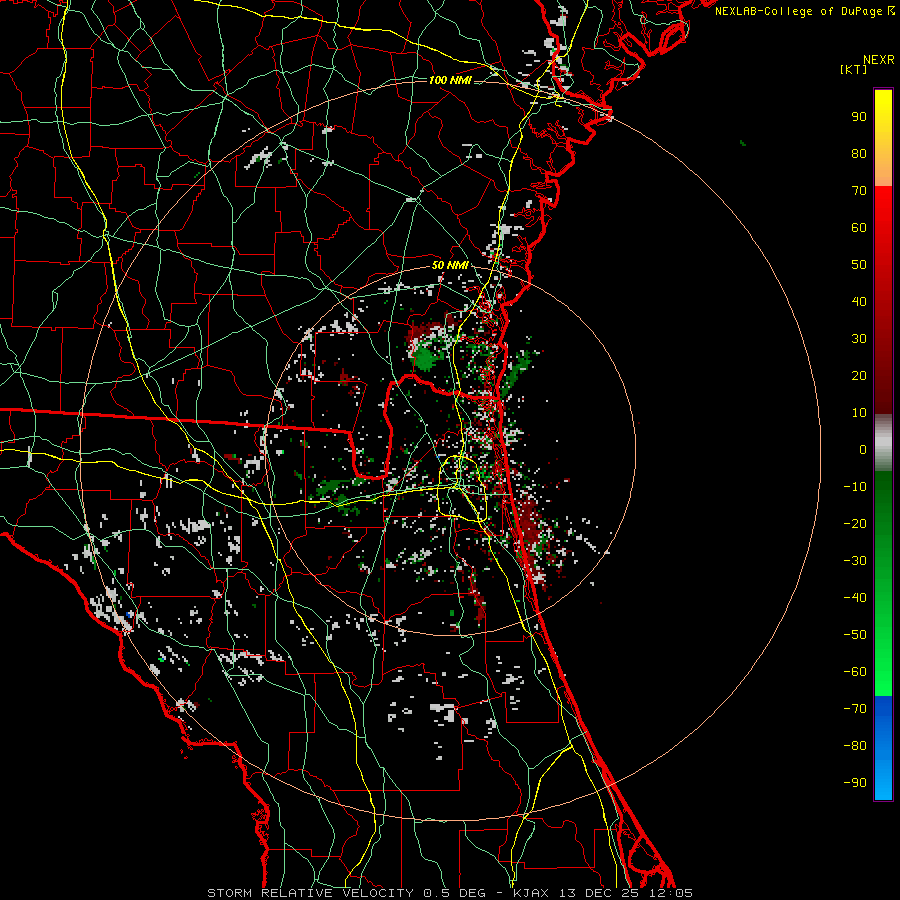Screen dimensions: 900x900
Task: Select the 50 NMI range ring label
Action: 450,265
